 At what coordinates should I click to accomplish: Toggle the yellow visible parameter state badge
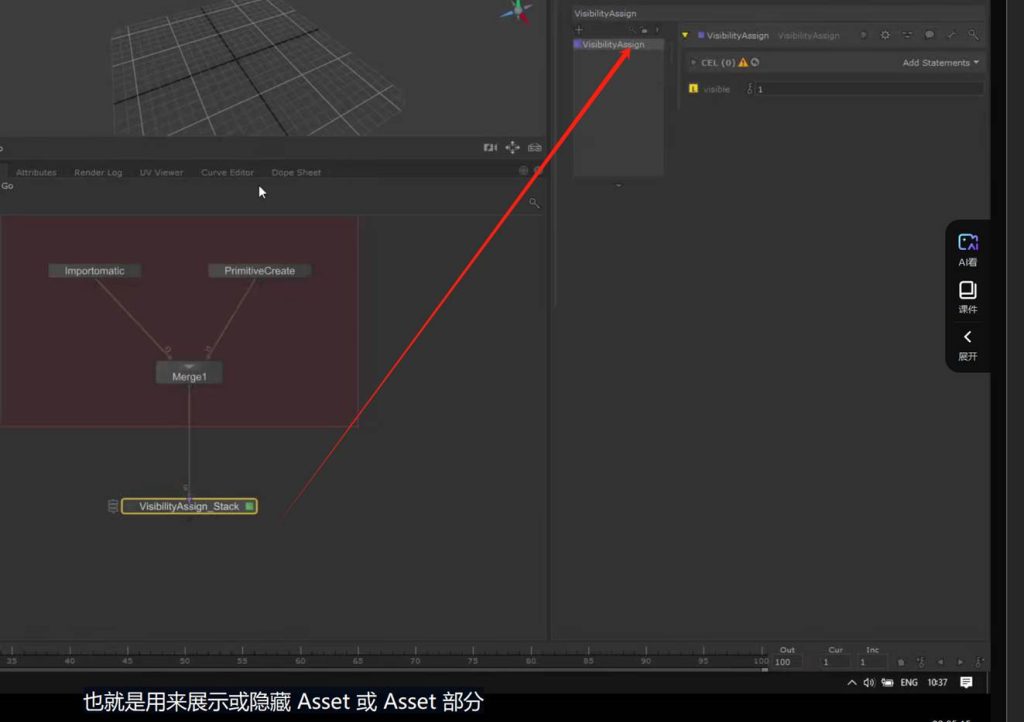[693, 89]
